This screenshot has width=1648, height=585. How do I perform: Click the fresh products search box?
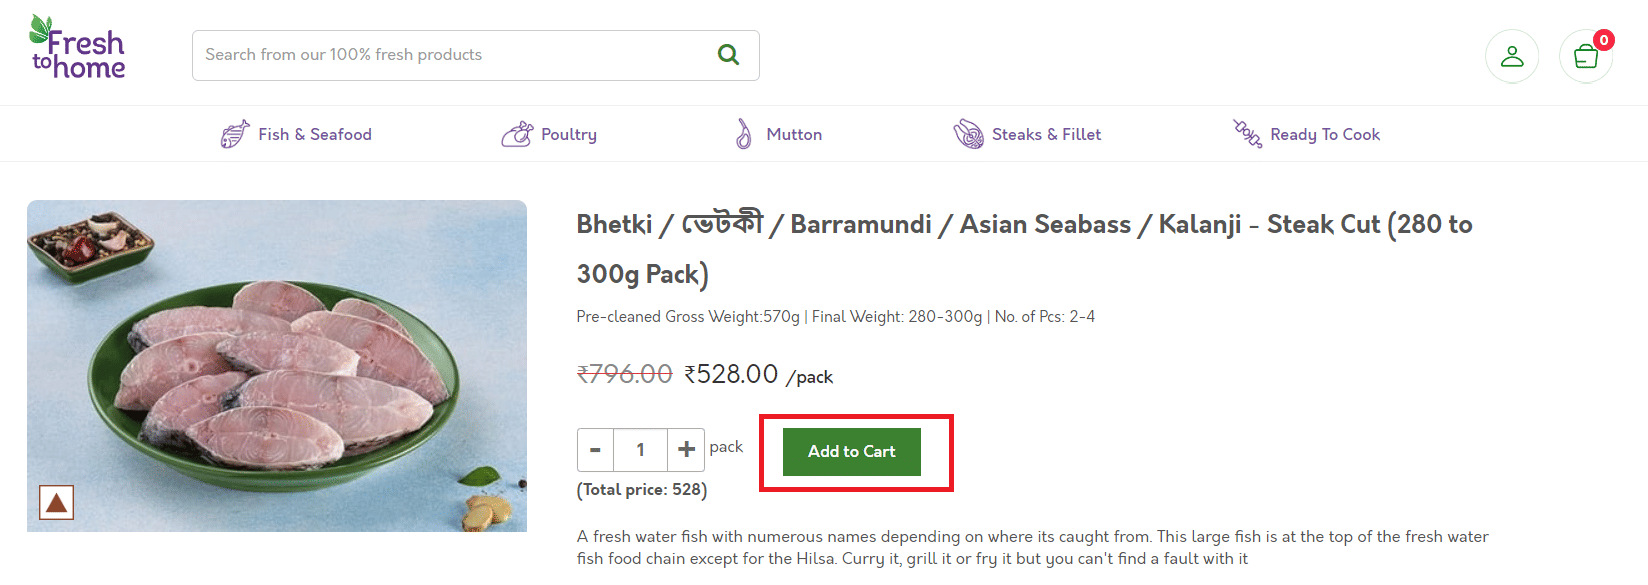coord(450,55)
